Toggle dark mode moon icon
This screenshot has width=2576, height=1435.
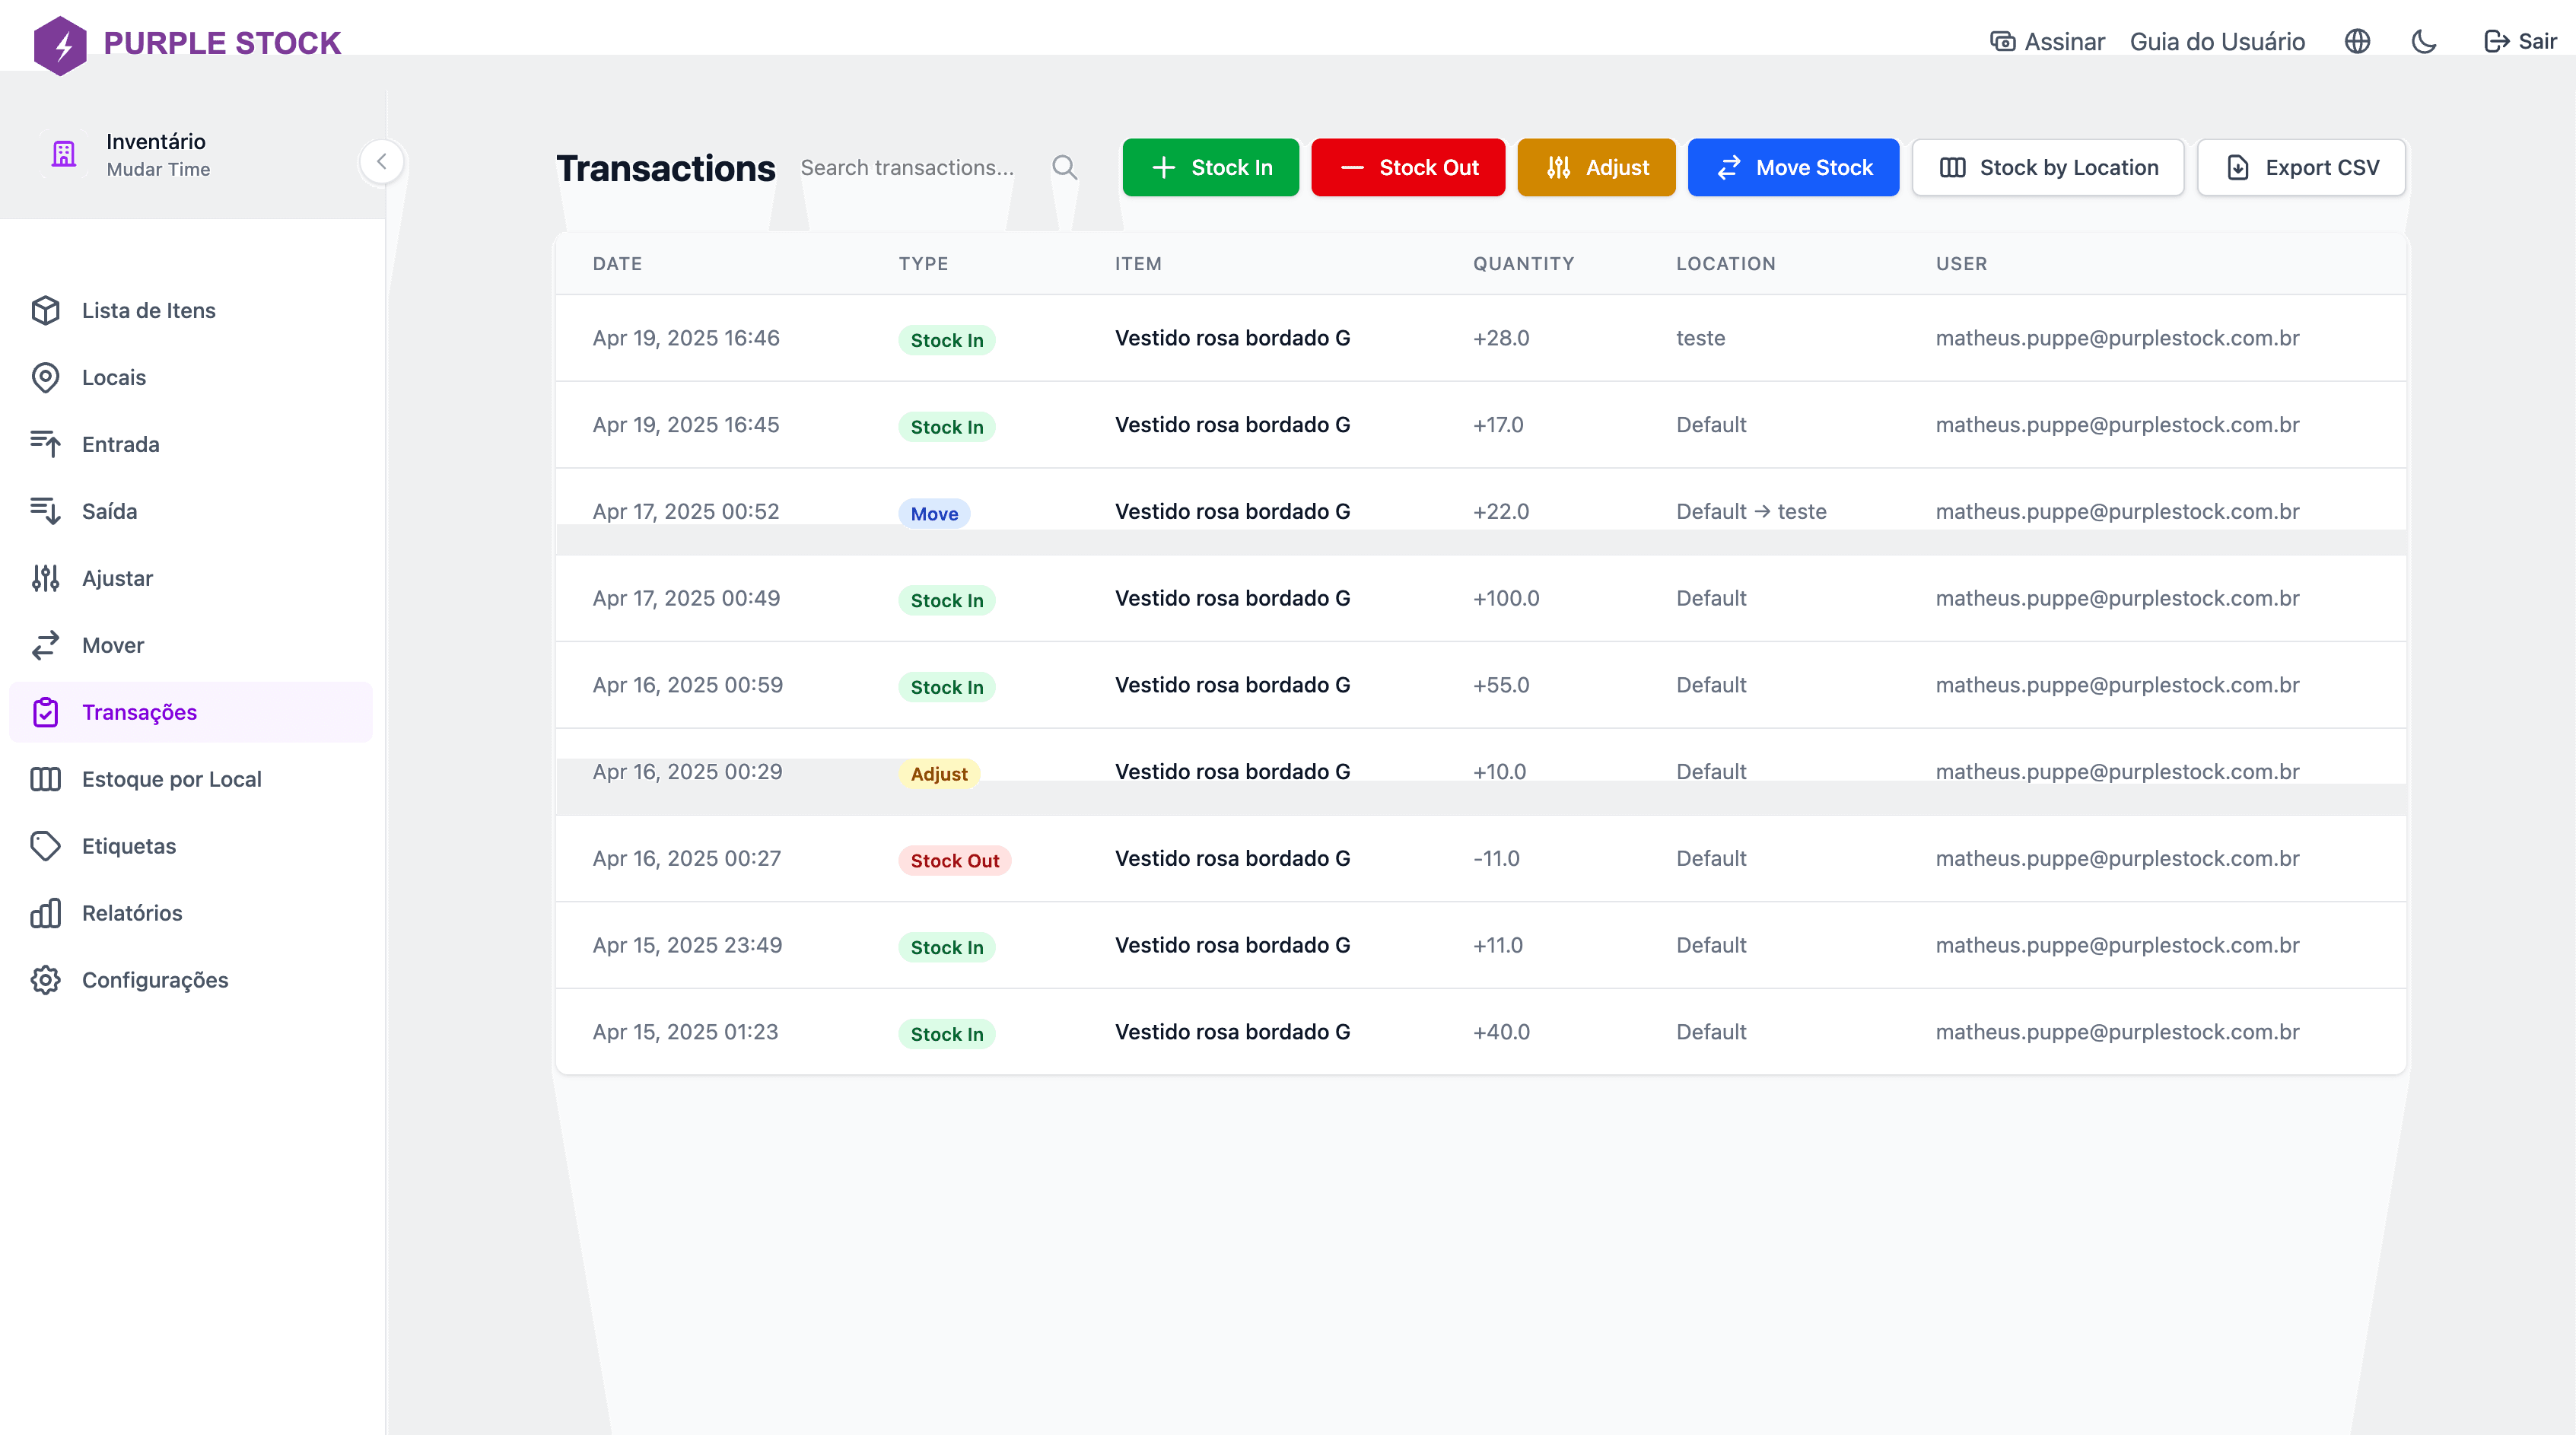coord(2423,42)
